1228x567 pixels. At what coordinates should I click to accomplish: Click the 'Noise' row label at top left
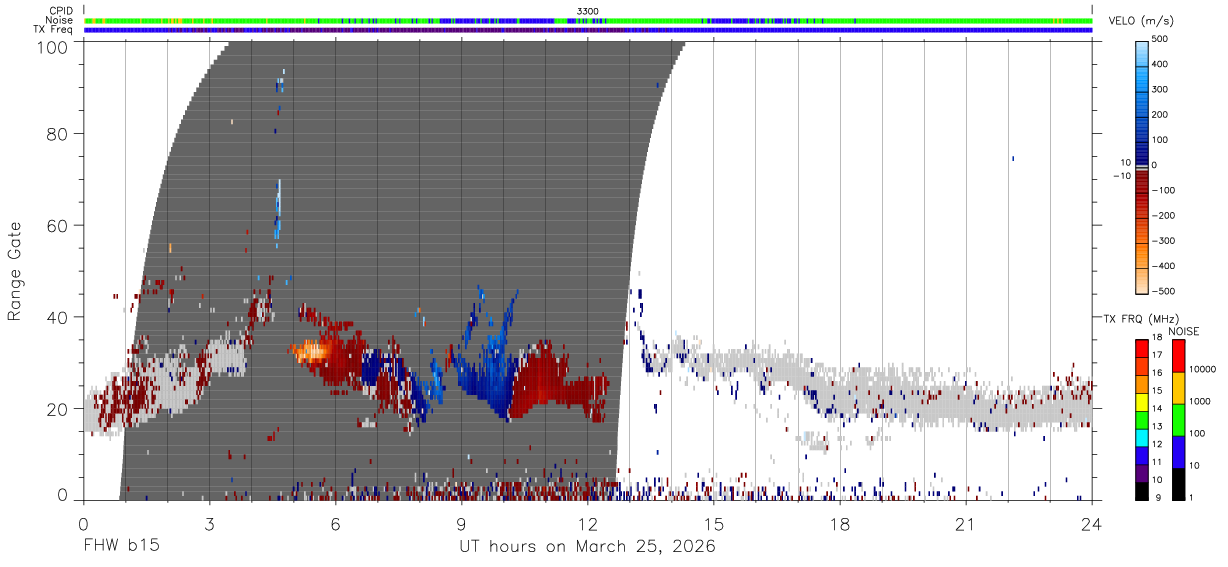[x=60, y=20]
